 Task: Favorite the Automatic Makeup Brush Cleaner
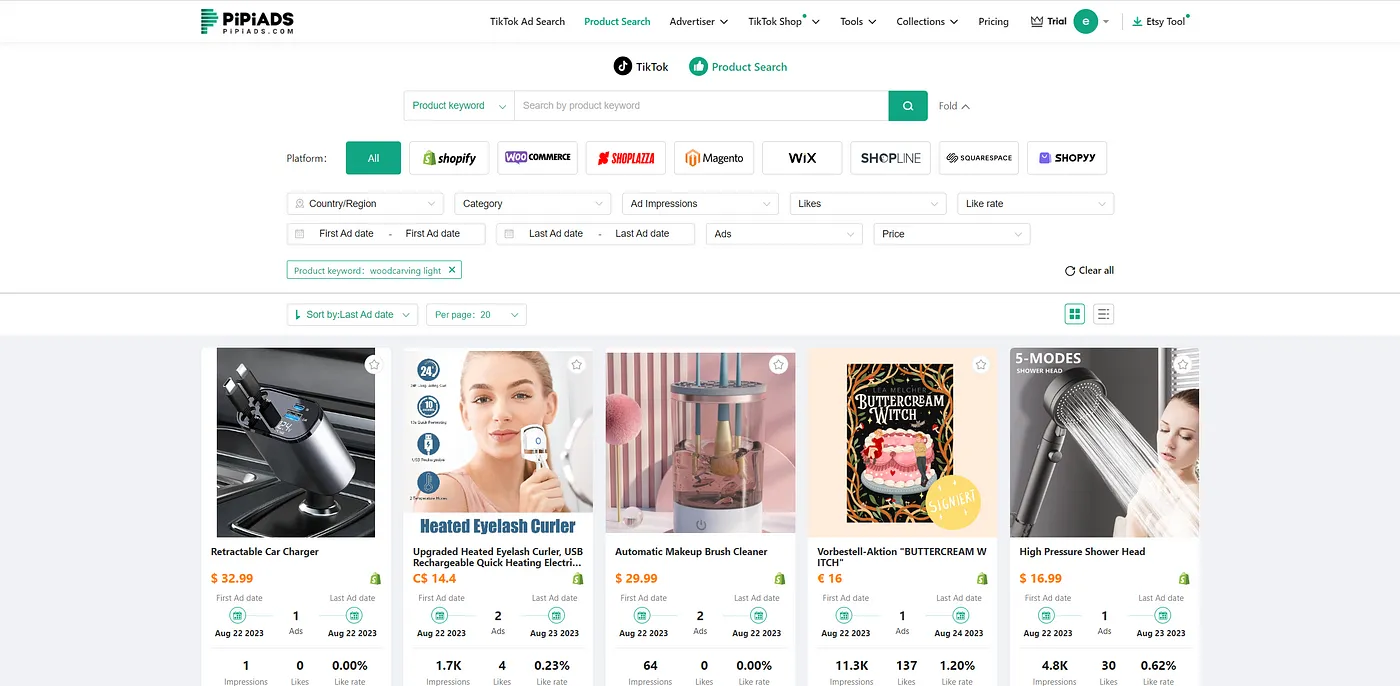point(779,365)
